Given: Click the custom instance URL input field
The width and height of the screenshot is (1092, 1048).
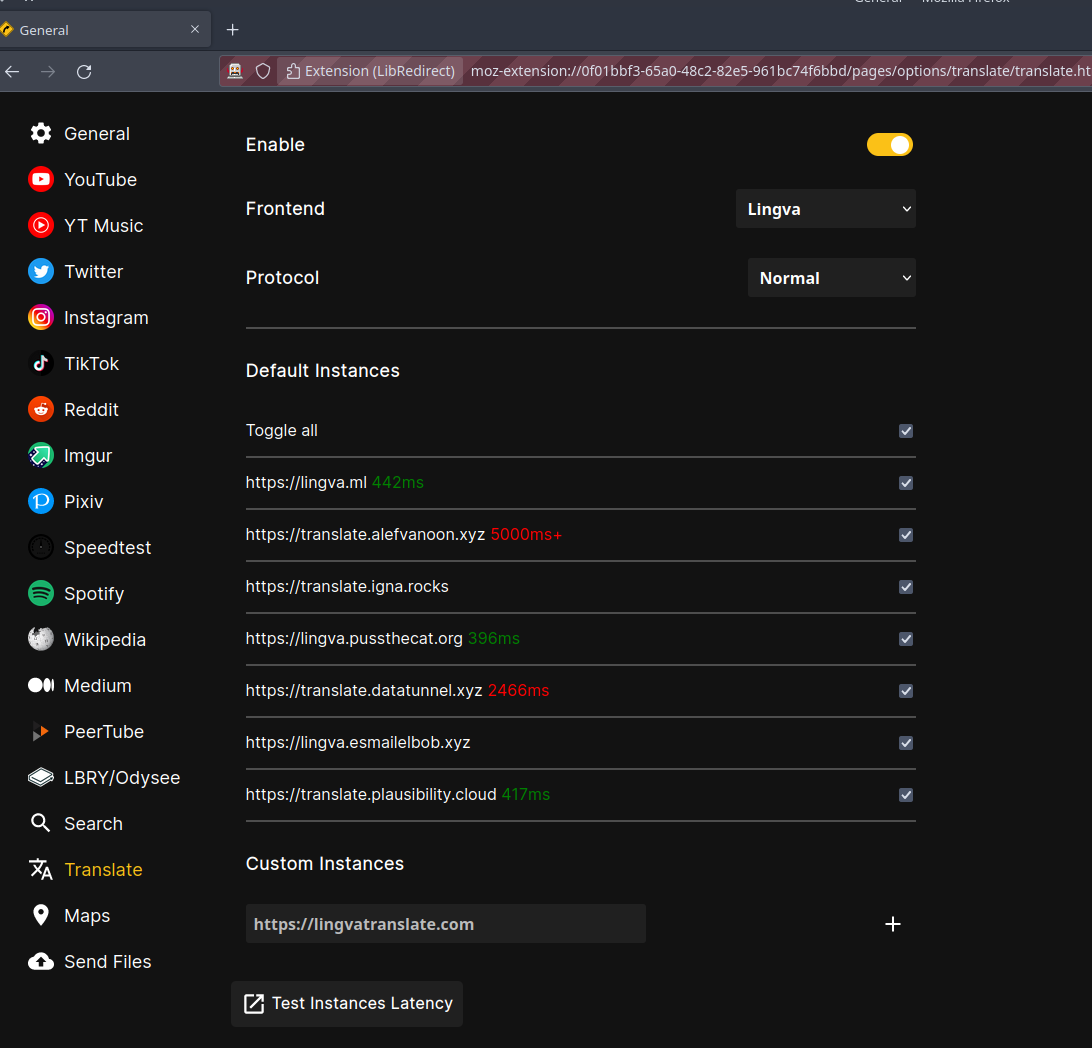Looking at the screenshot, I should click(x=445, y=923).
